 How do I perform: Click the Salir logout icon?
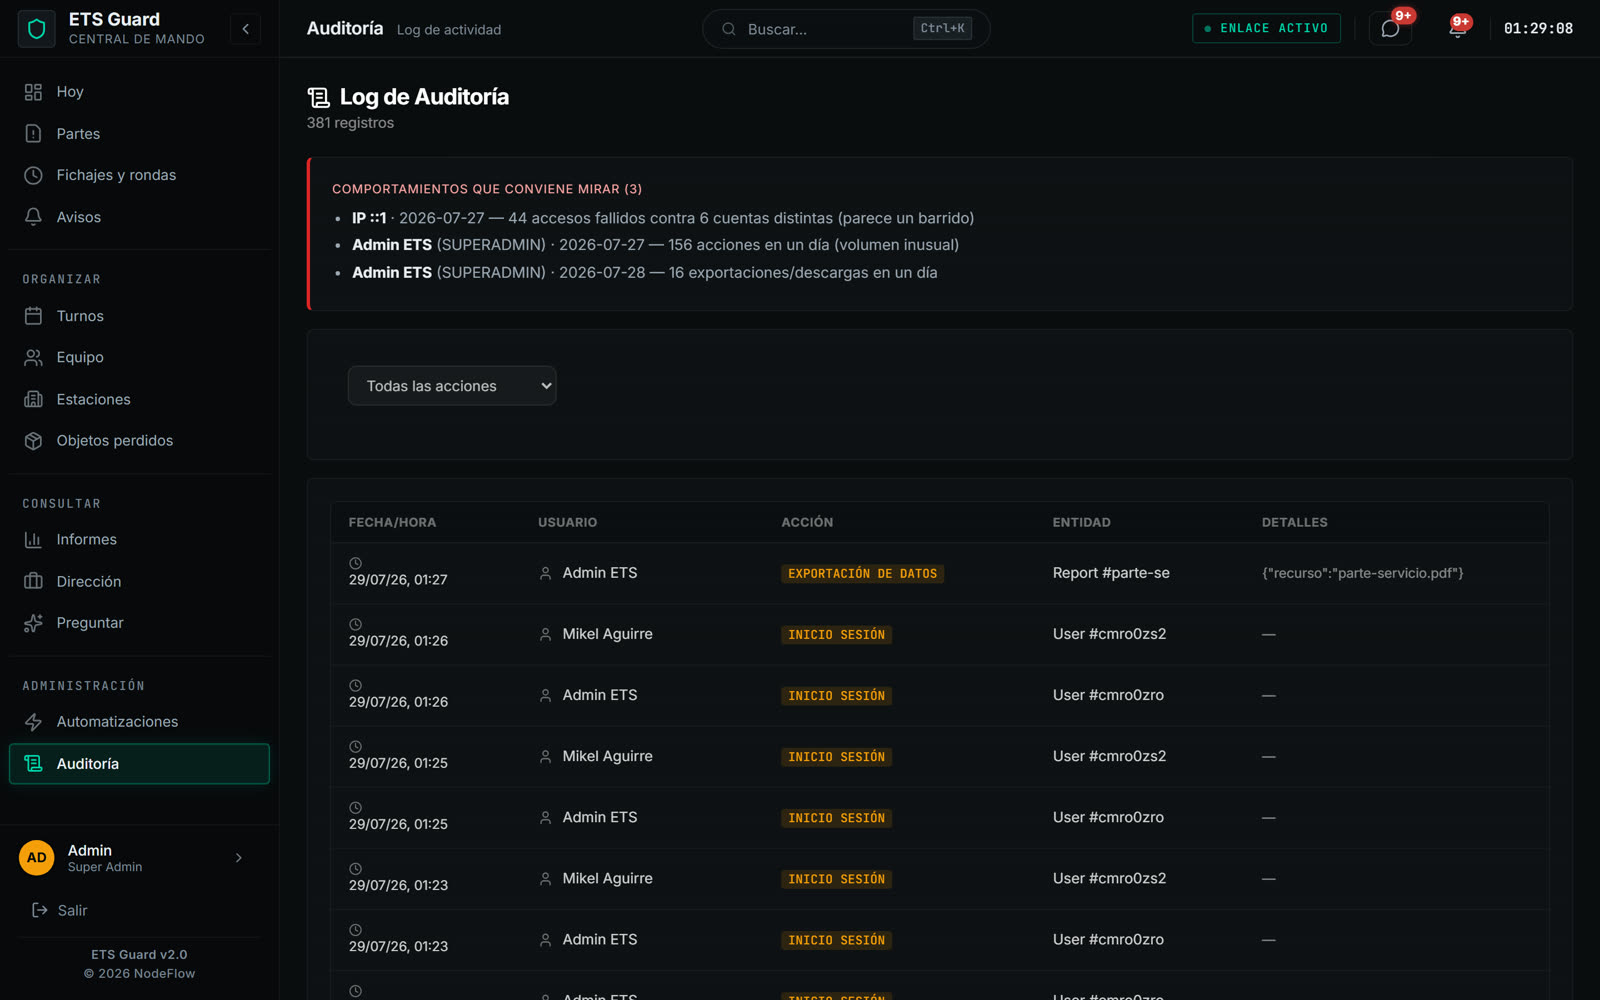coord(40,910)
